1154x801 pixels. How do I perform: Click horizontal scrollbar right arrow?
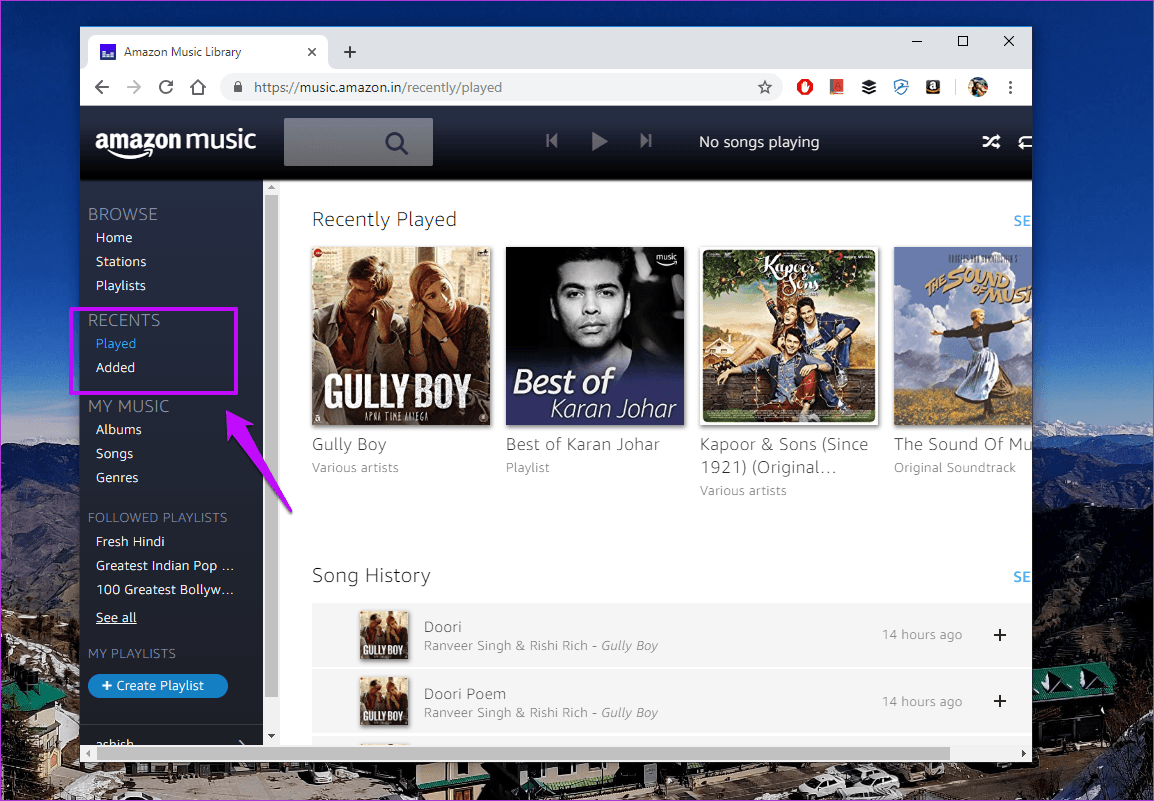coord(1024,754)
